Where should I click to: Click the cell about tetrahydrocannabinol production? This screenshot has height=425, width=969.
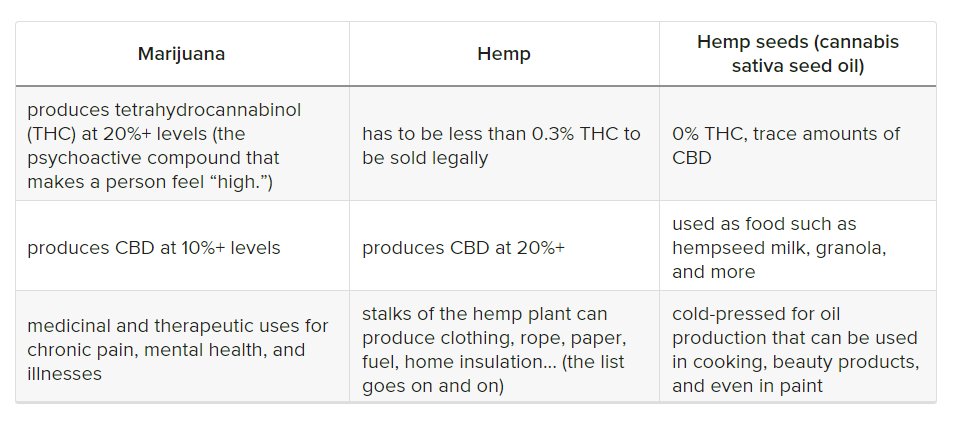coord(180,145)
